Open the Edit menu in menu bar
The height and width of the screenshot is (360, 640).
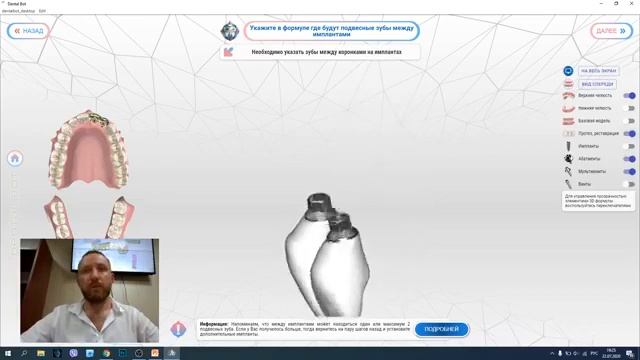[42, 11]
